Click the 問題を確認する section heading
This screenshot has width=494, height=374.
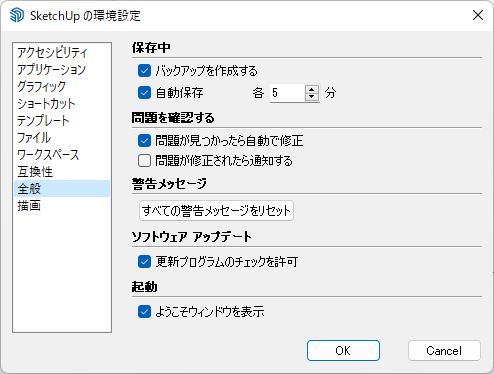pyautogui.click(x=173, y=118)
